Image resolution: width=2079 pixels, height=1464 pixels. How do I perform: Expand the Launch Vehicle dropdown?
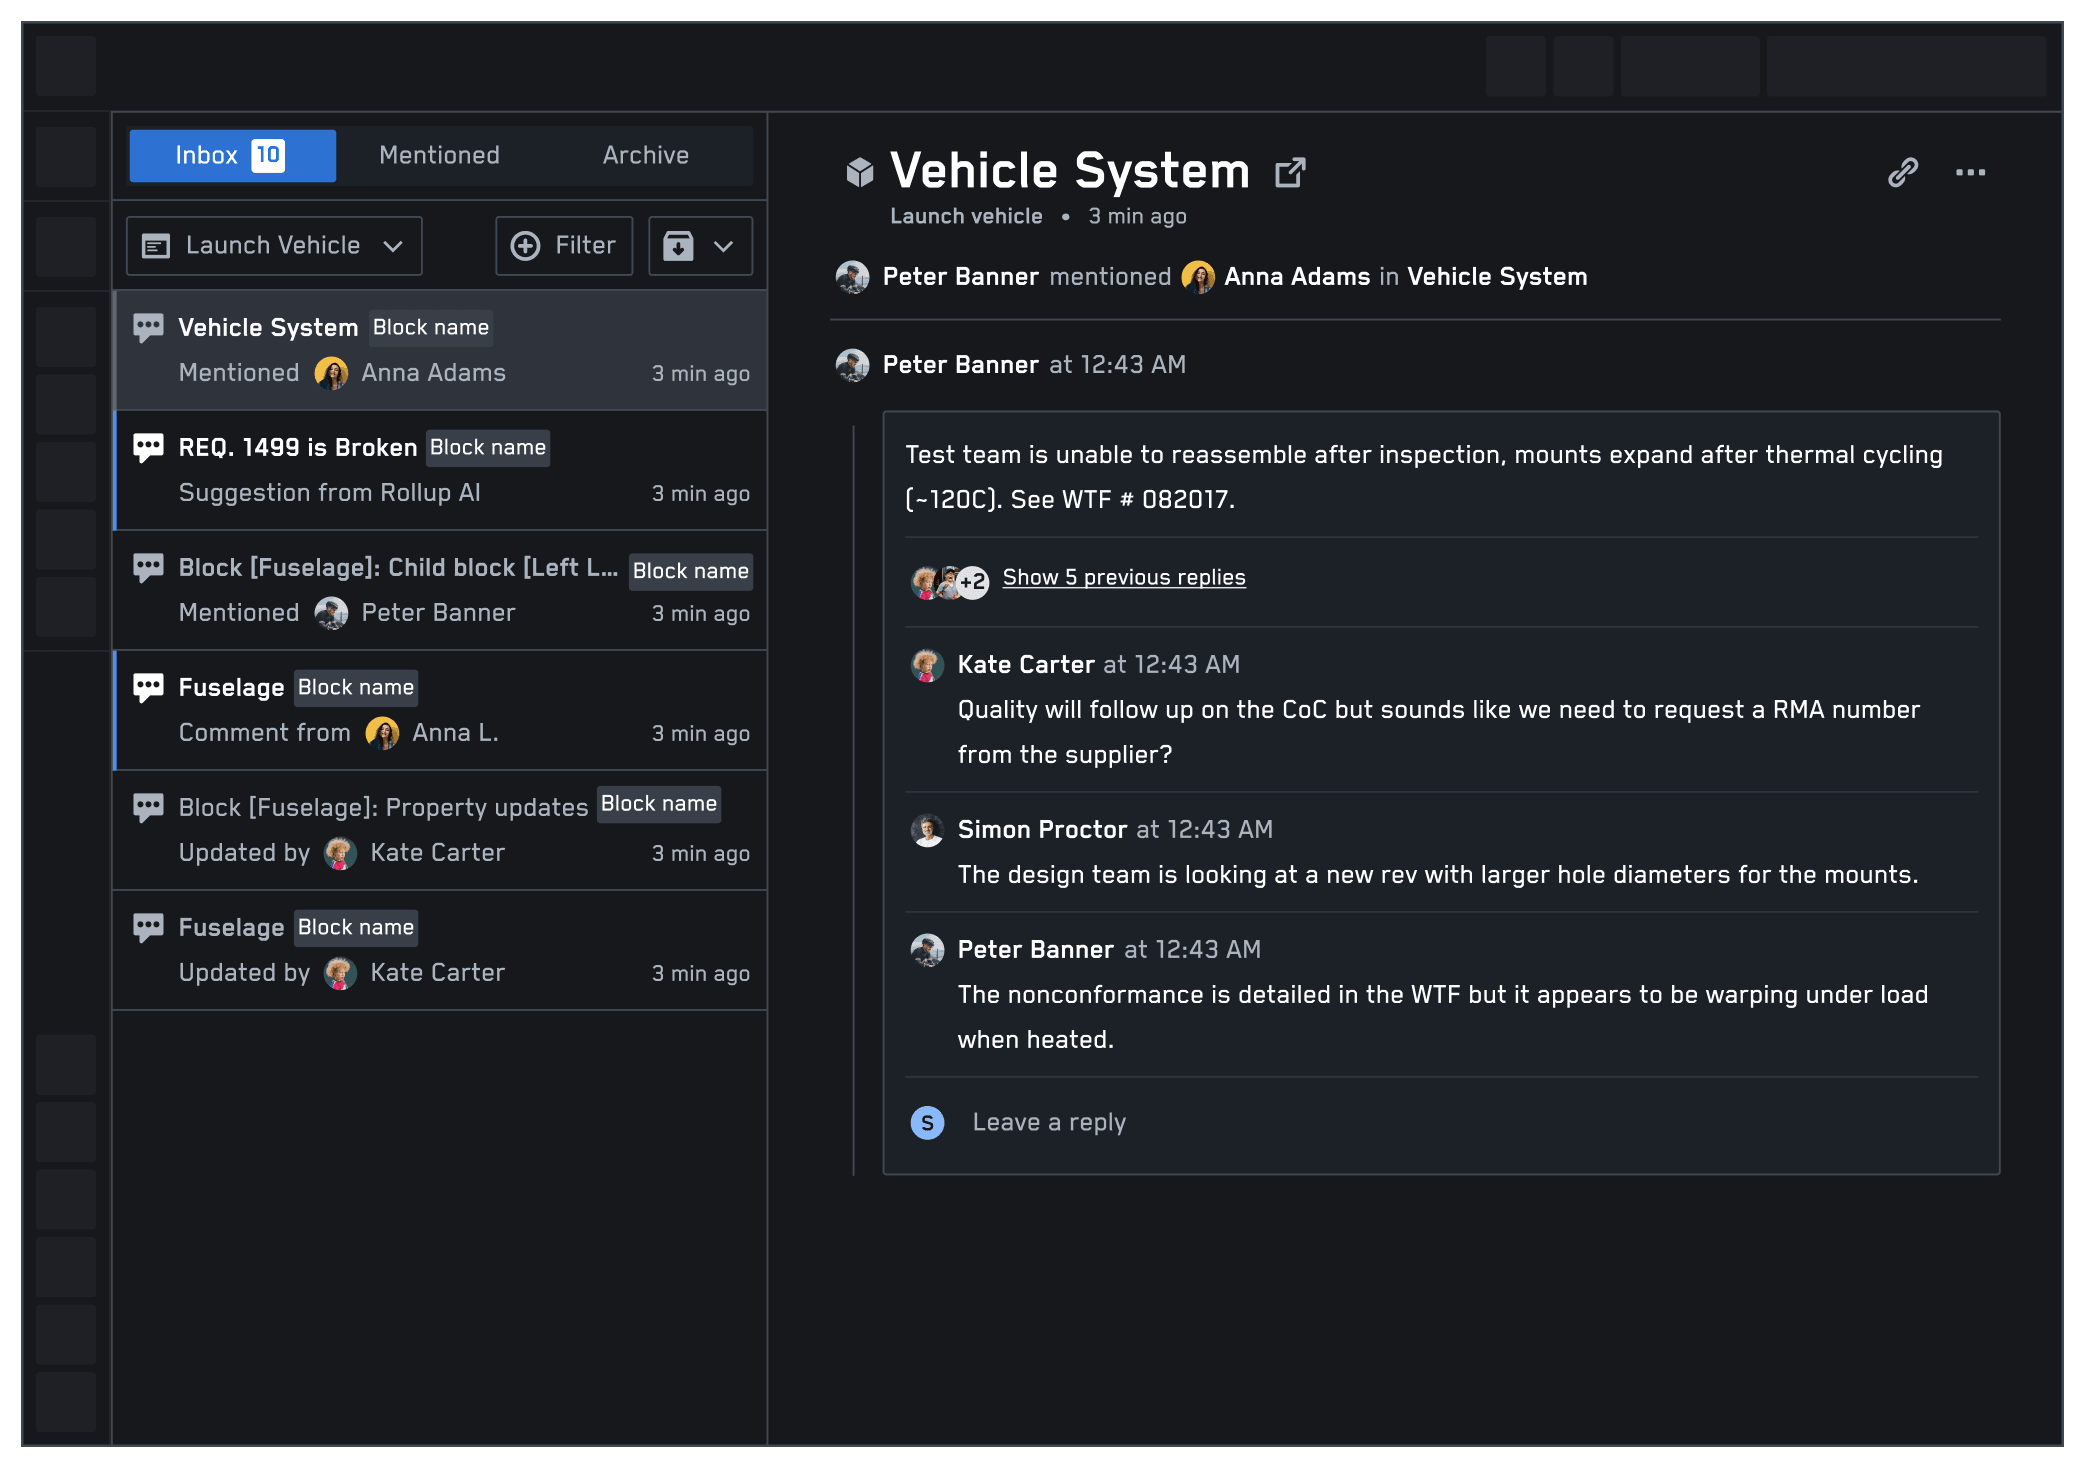[274, 246]
